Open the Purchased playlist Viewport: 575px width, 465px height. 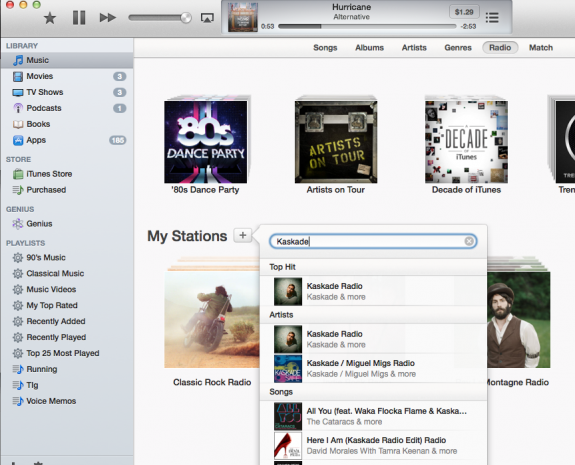[67, 190]
